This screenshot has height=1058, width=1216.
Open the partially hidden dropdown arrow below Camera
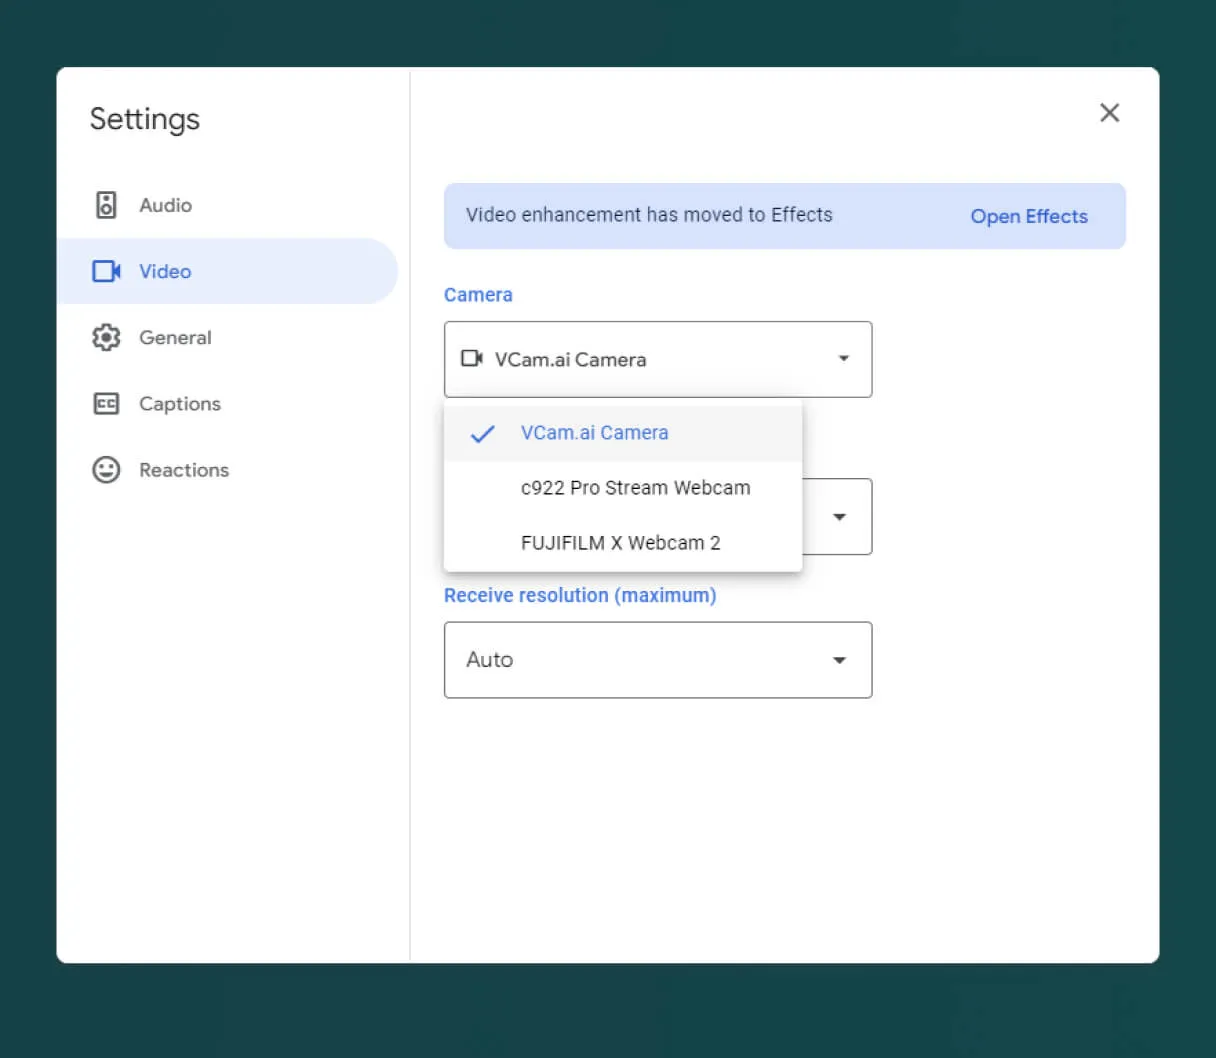click(x=839, y=517)
